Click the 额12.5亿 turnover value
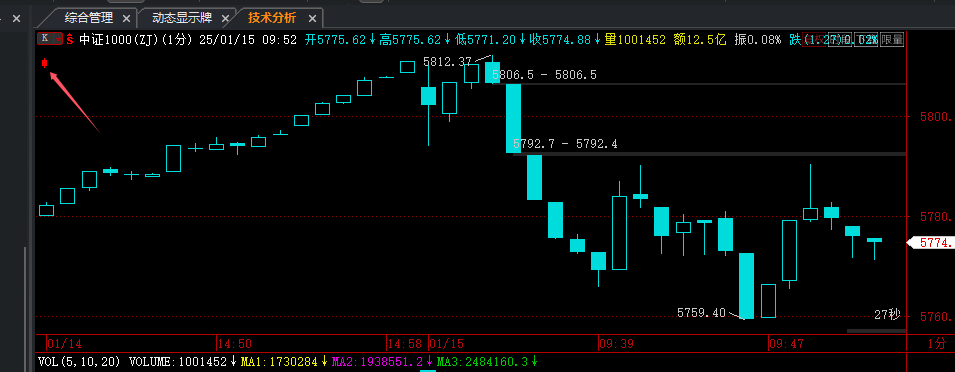The image size is (955, 372). (700, 40)
